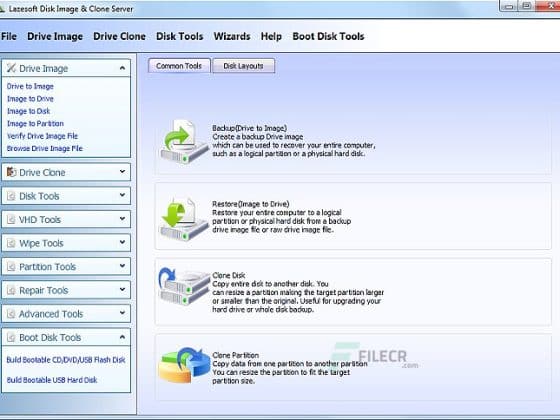
Task: Open the Help menu
Action: [x=271, y=36]
